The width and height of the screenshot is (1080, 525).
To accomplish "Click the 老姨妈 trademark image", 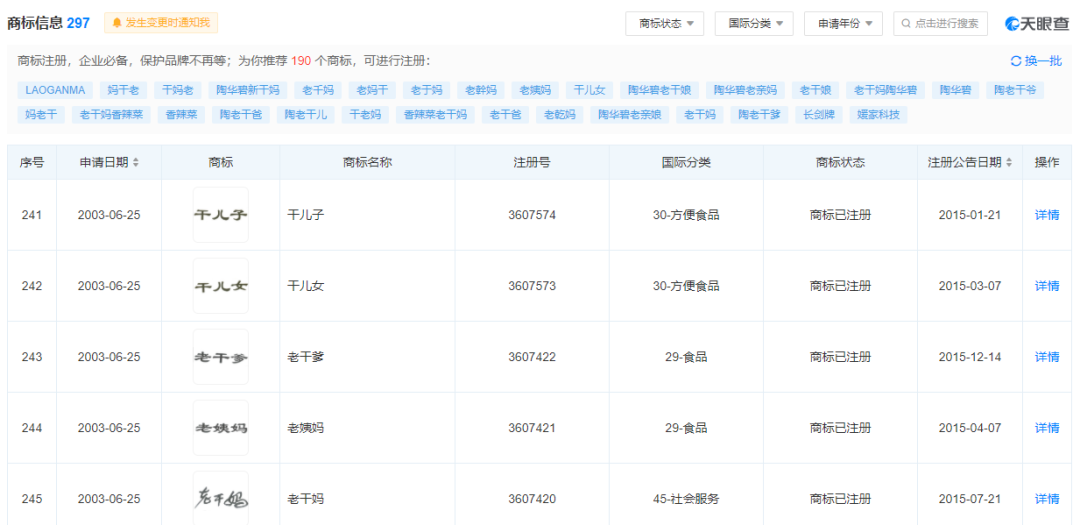I will 220,428.
